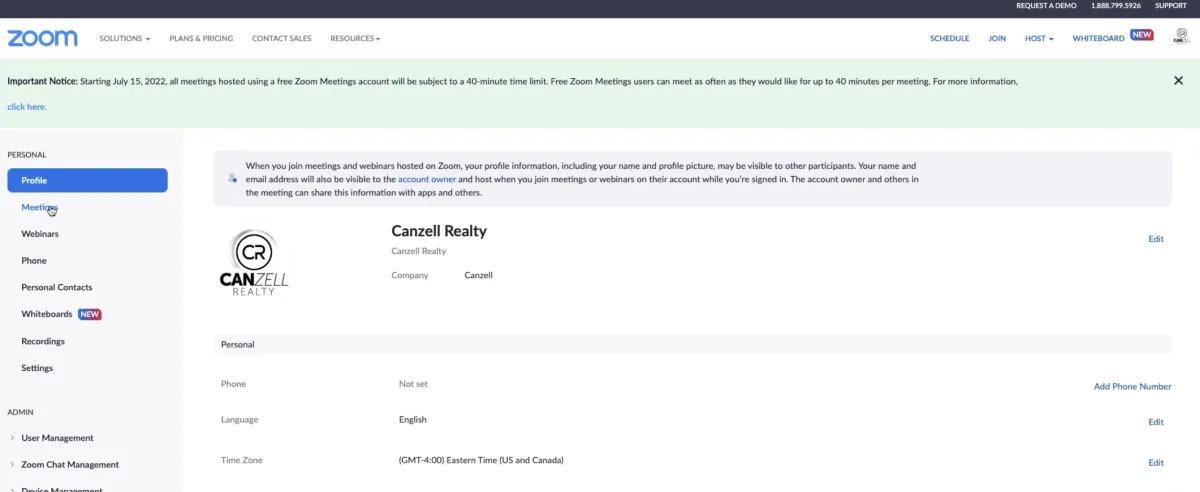Image resolution: width=1200 pixels, height=492 pixels.
Task: Open the account avatar menu
Action: pos(1180,37)
